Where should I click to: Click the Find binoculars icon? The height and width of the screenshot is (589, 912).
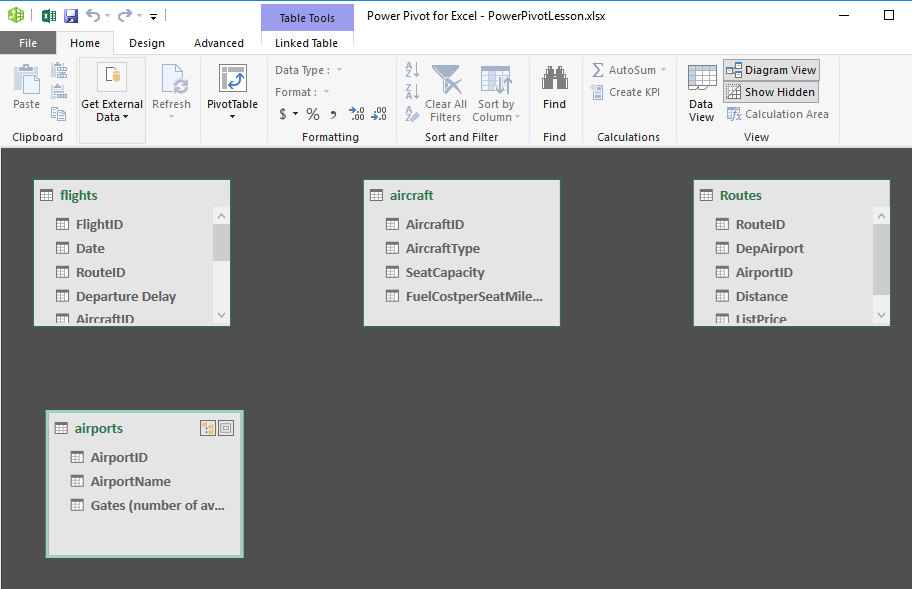click(x=554, y=80)
